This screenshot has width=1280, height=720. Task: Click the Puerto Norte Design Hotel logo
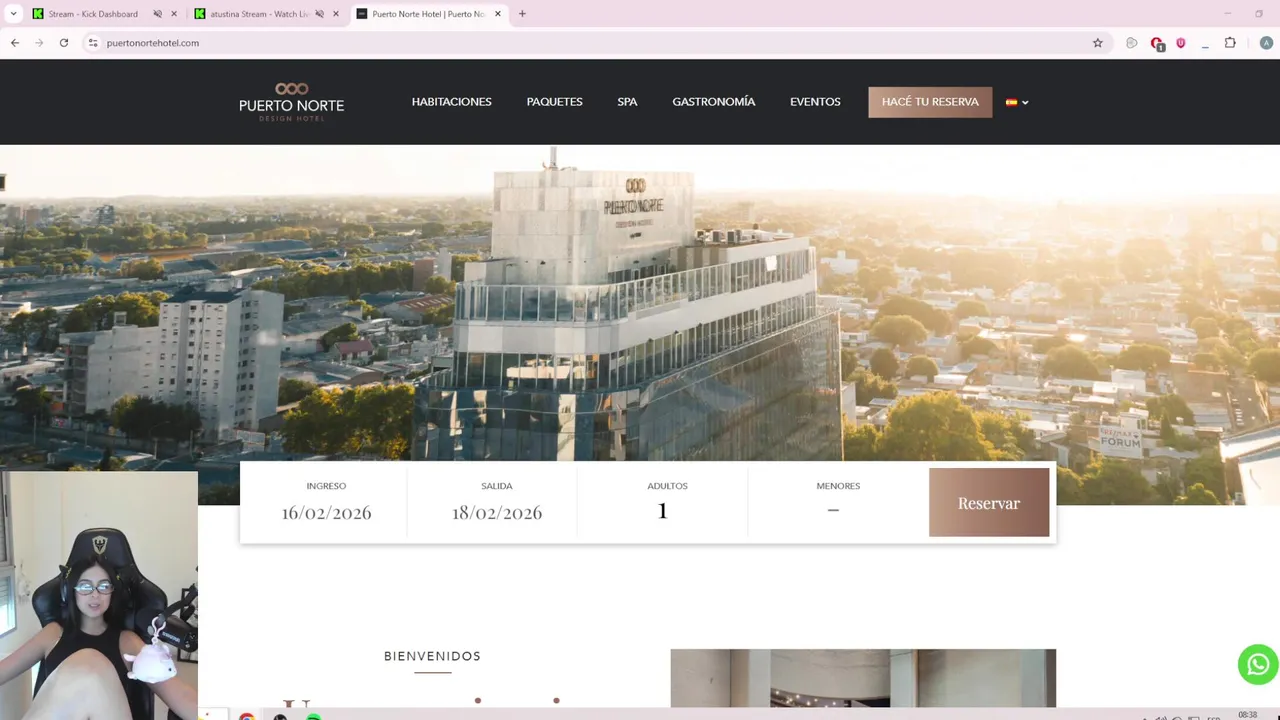291,102
